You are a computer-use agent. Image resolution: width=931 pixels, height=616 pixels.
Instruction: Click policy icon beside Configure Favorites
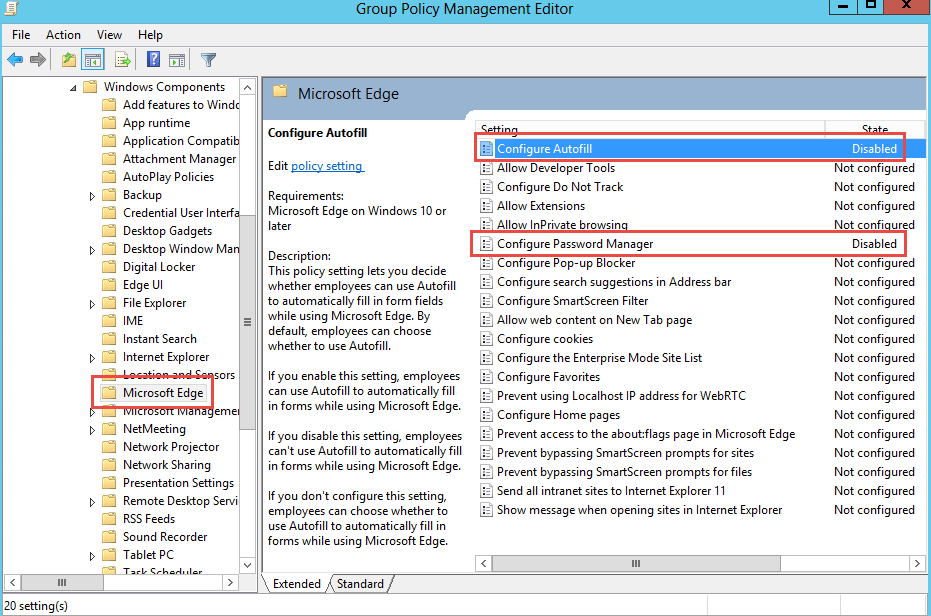click(x=486, y=377)
